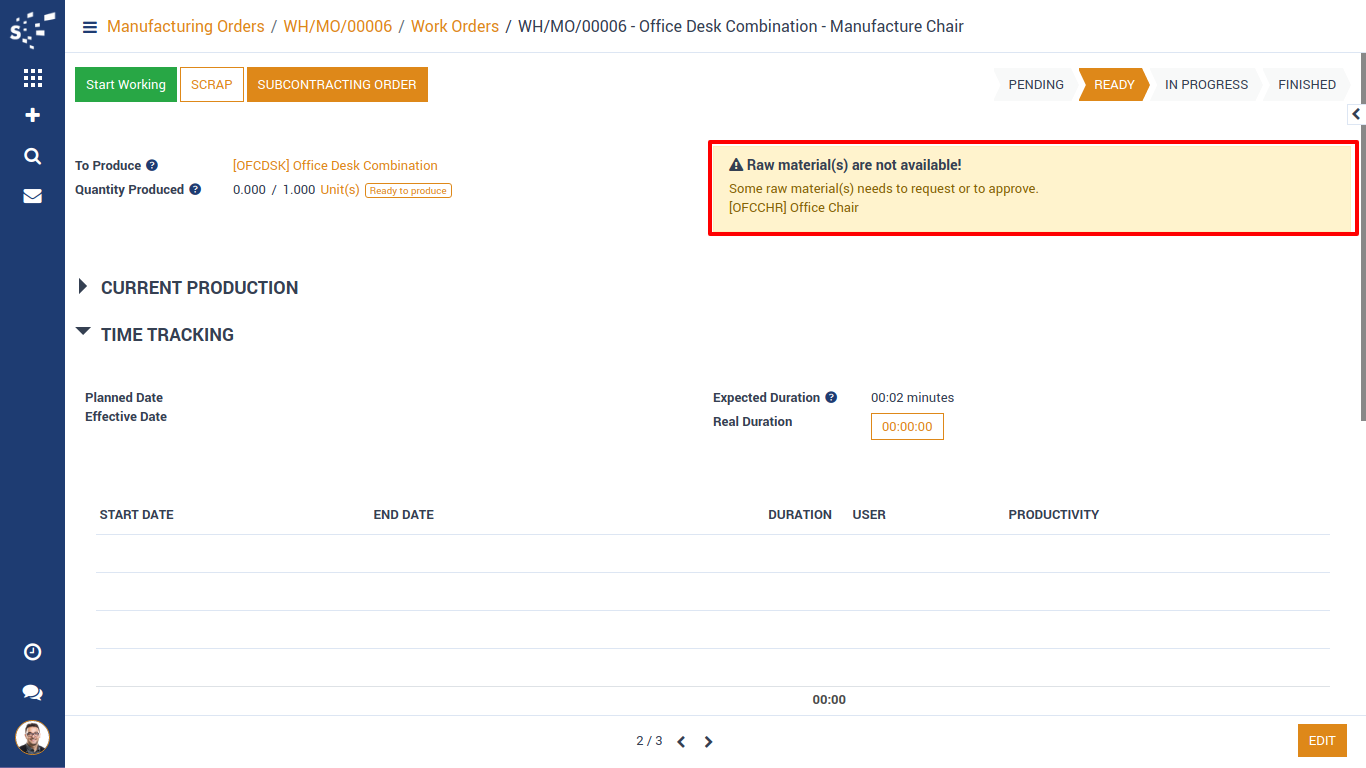
Task: Open the apps grid menu icon
Action: pyautogui.click(x=32, y=78)
